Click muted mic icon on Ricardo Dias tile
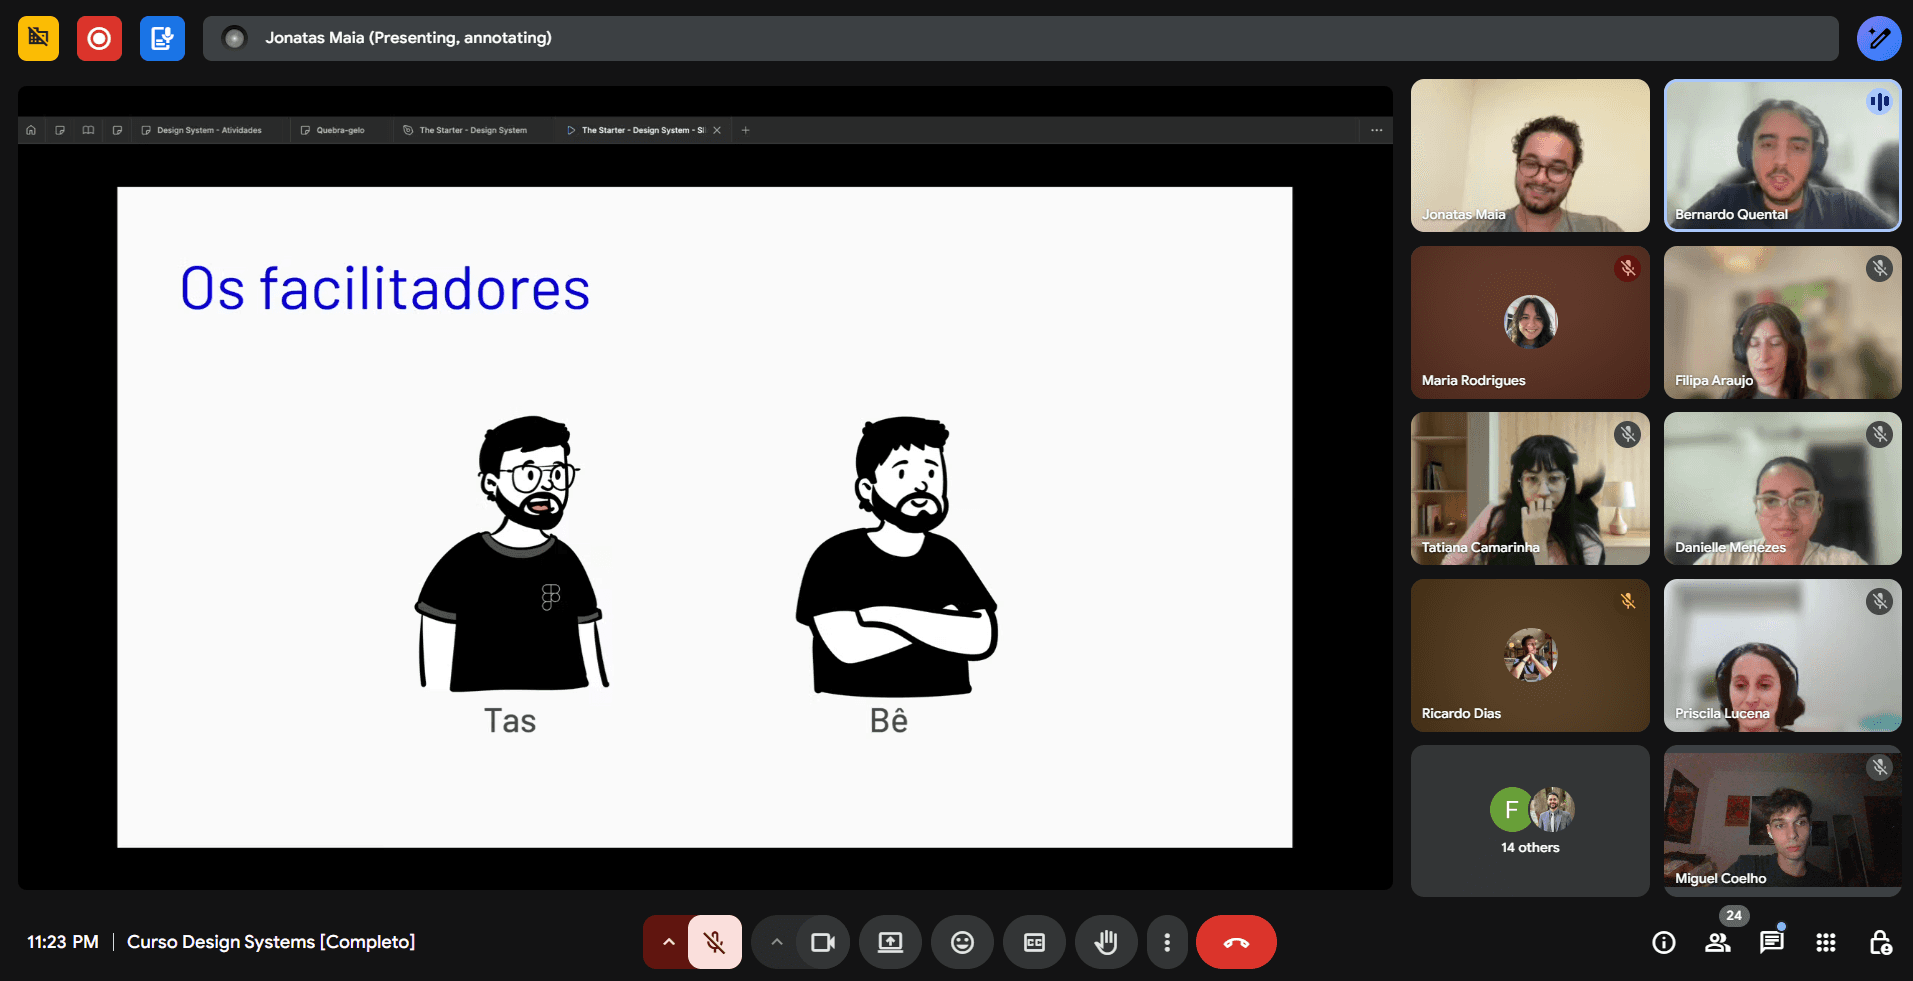Image resolution: width=1913 pixels, height=981 pixels. 1628,601
